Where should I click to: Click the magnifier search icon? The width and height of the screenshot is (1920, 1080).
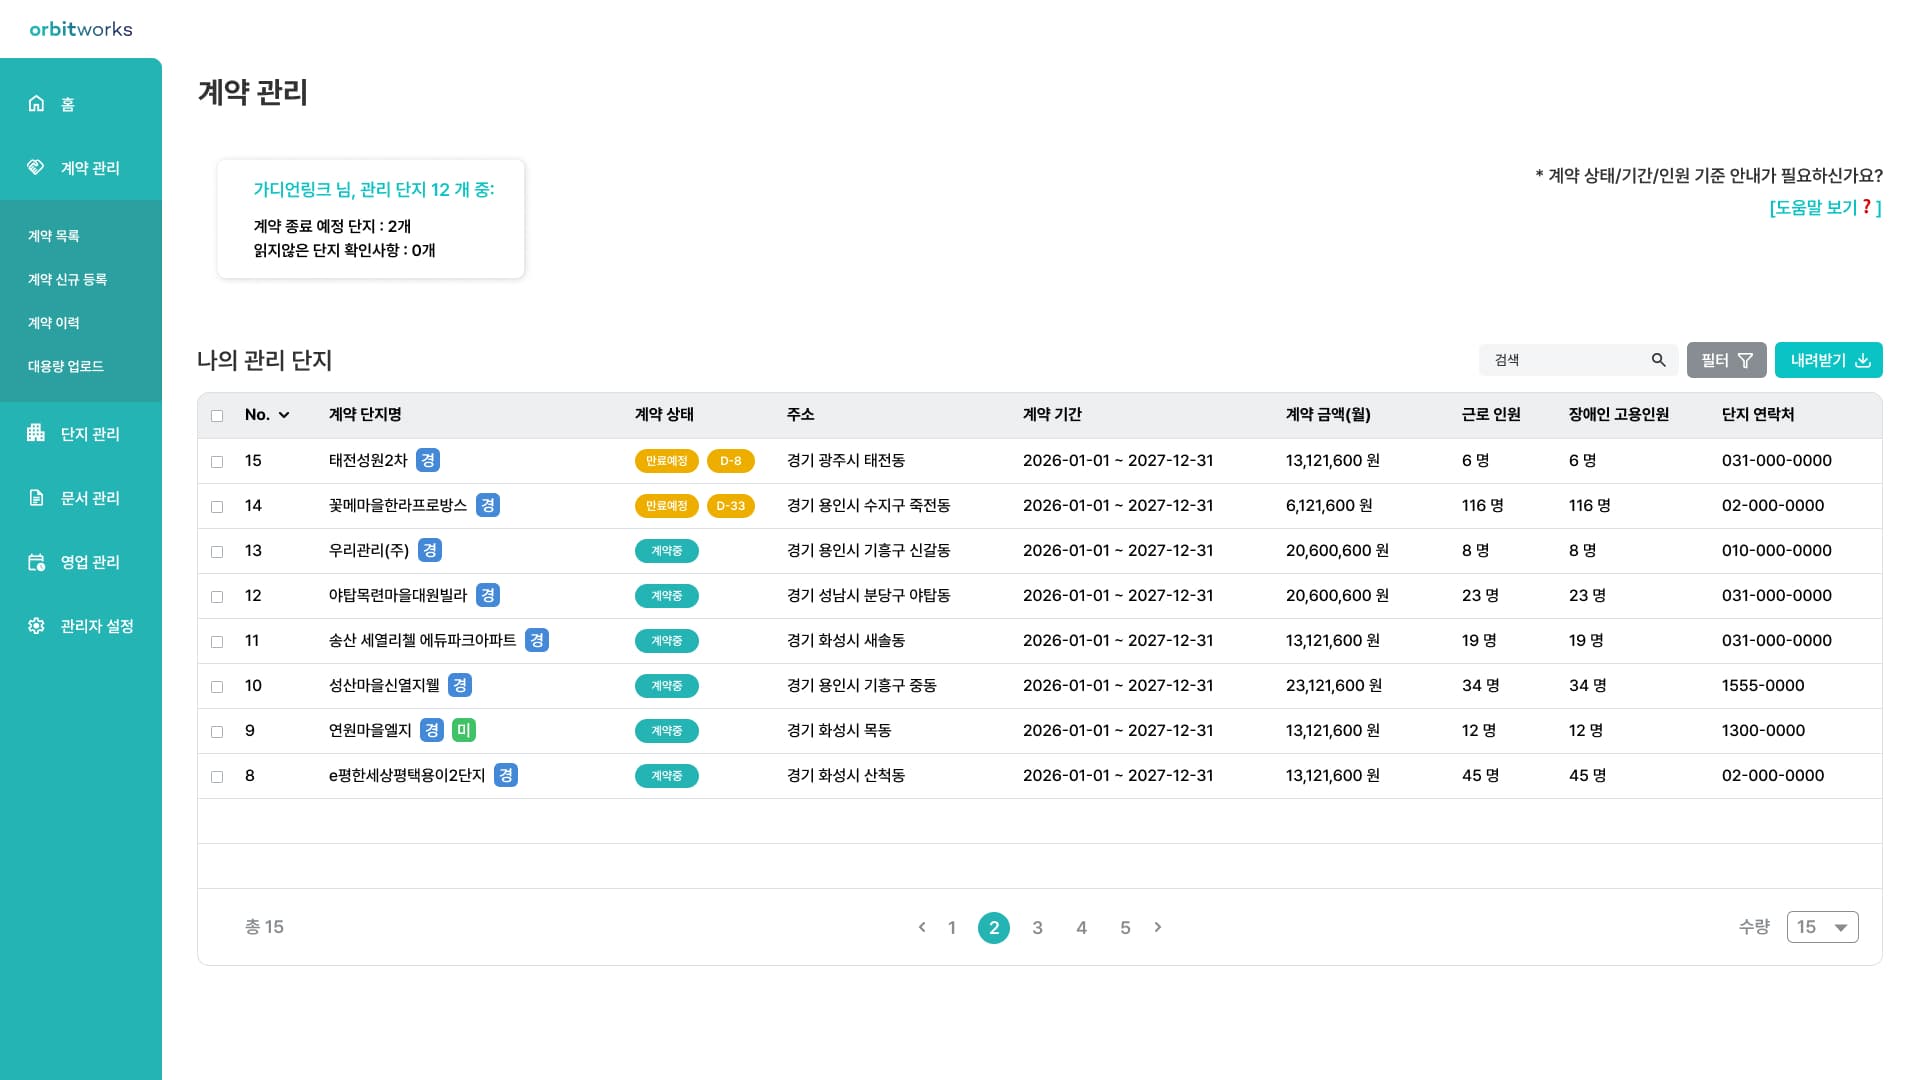pos(1658,360)
